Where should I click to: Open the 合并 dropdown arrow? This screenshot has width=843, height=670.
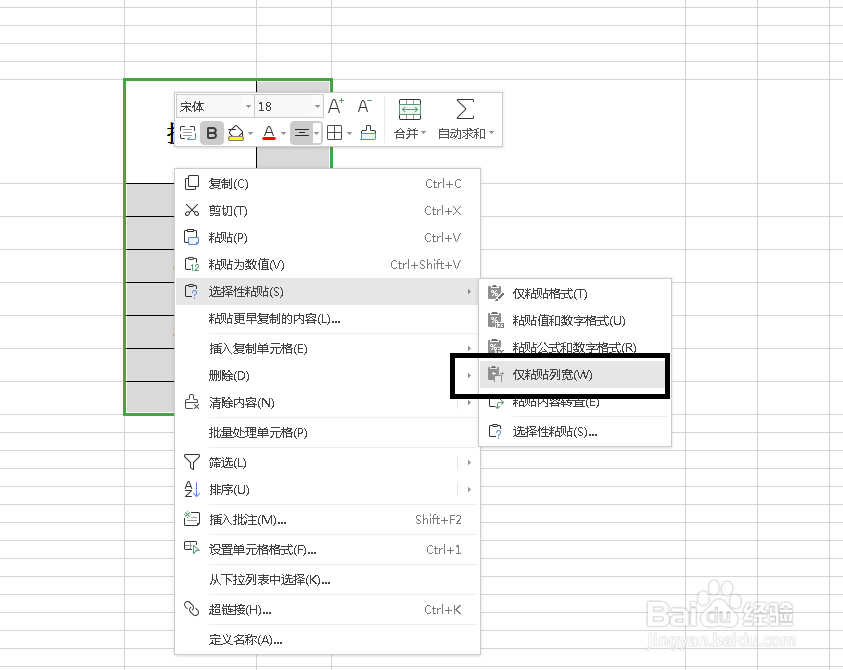click(x=424, y=133)
